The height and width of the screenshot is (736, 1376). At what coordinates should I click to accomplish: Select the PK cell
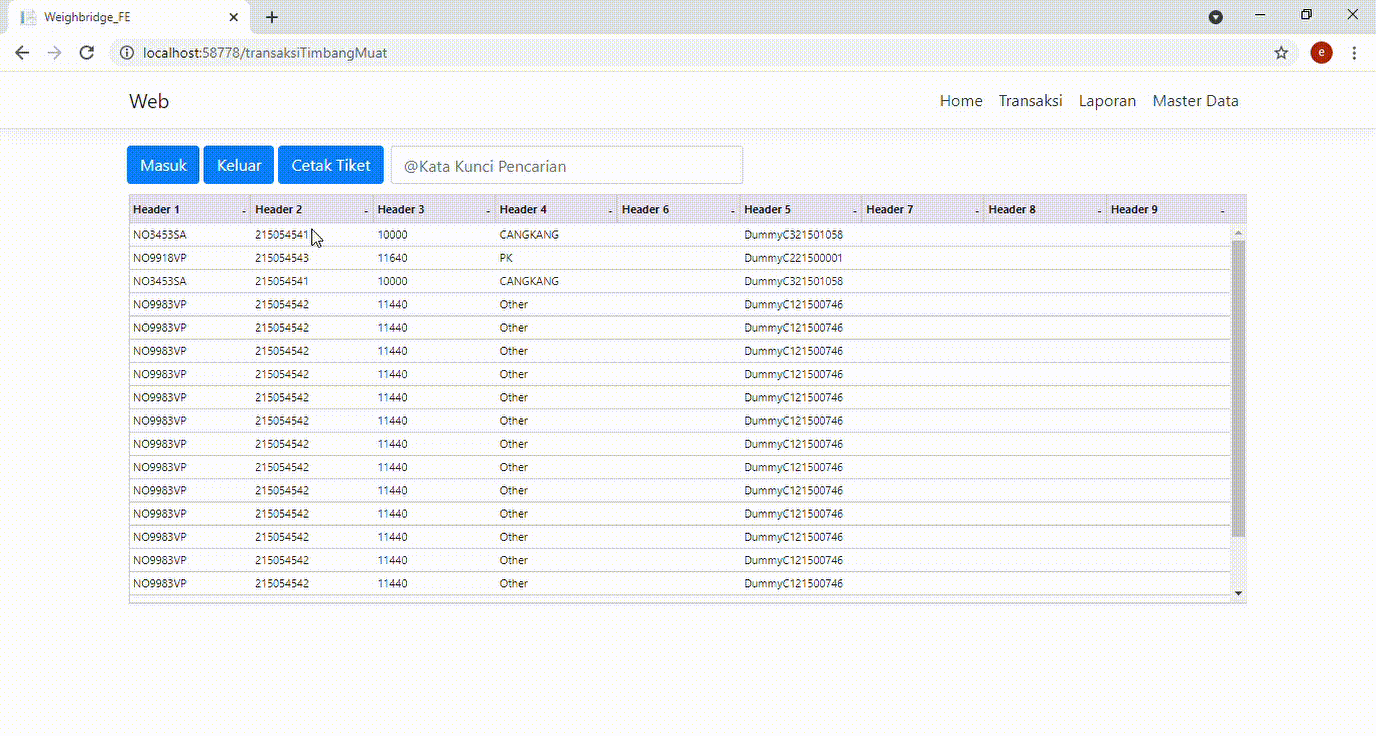(x=556, y=258)
